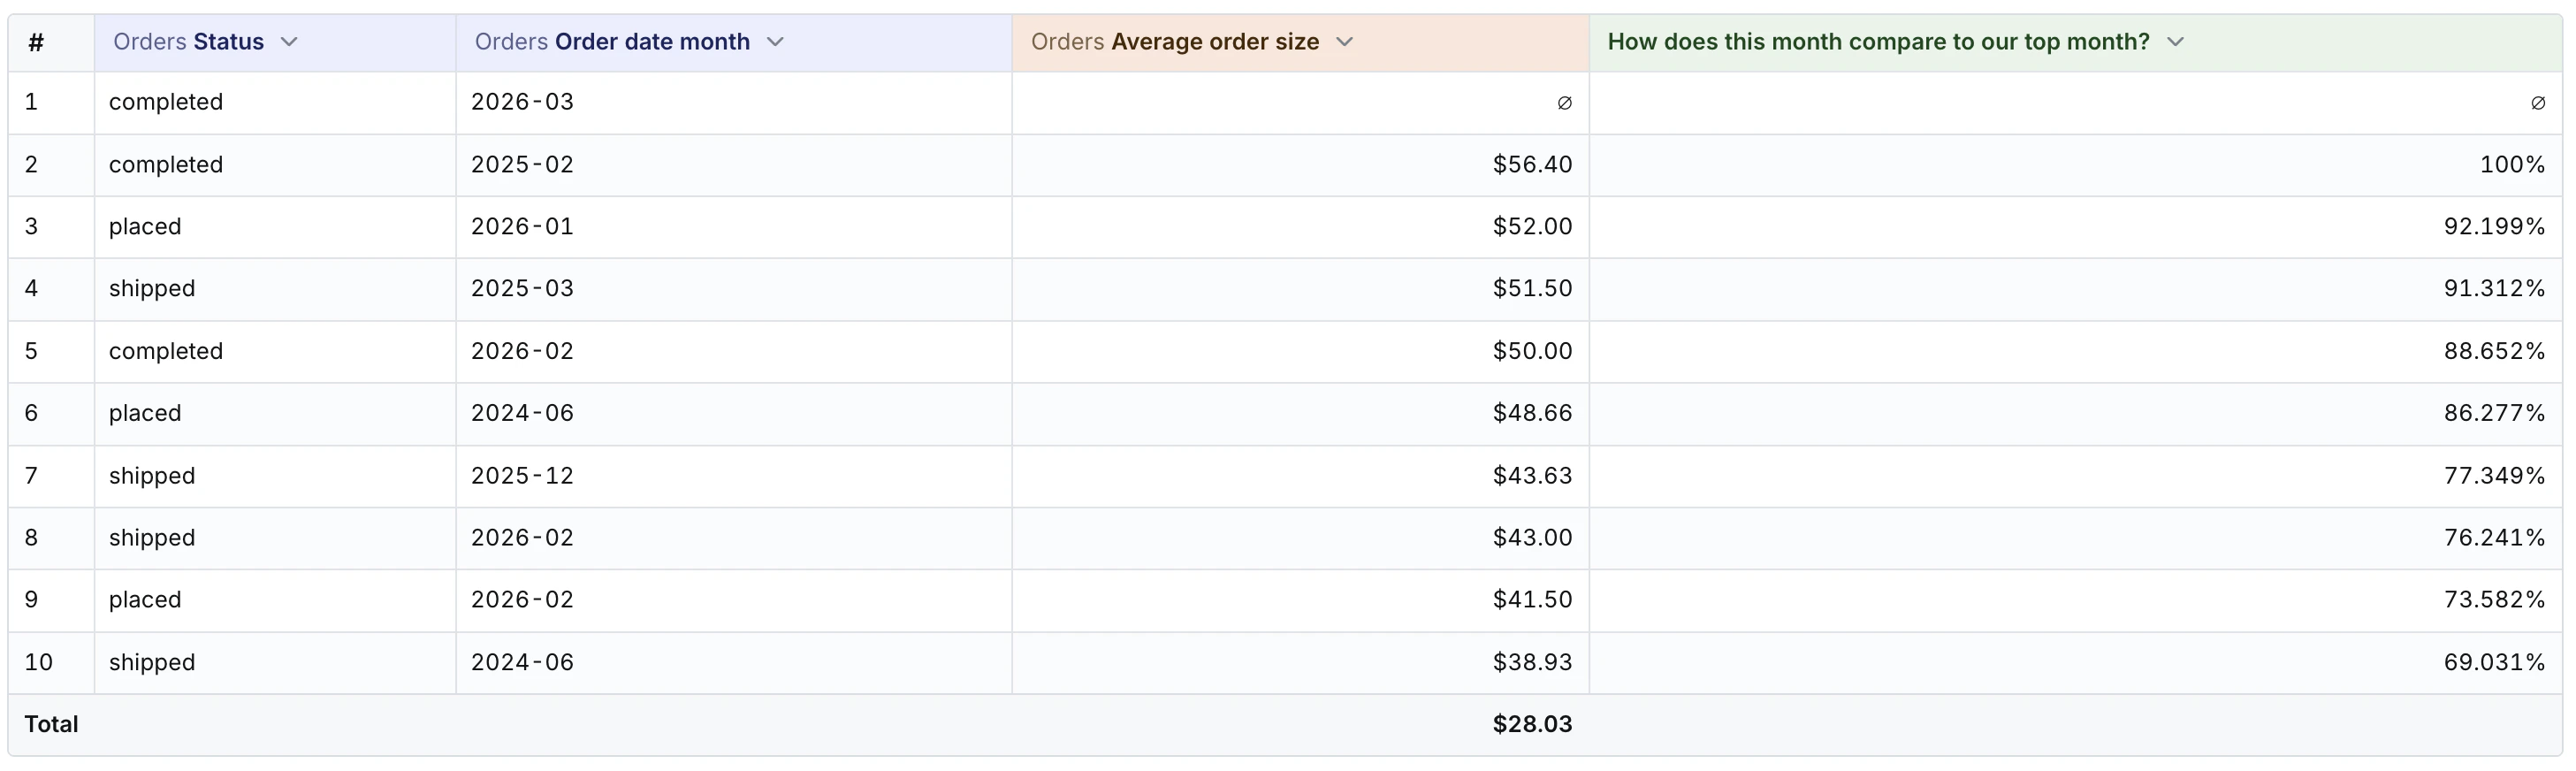Screen dimensions: 2576x771
Task: Select the 'placed' status cell in row 3
Action: tap(275, 227)
